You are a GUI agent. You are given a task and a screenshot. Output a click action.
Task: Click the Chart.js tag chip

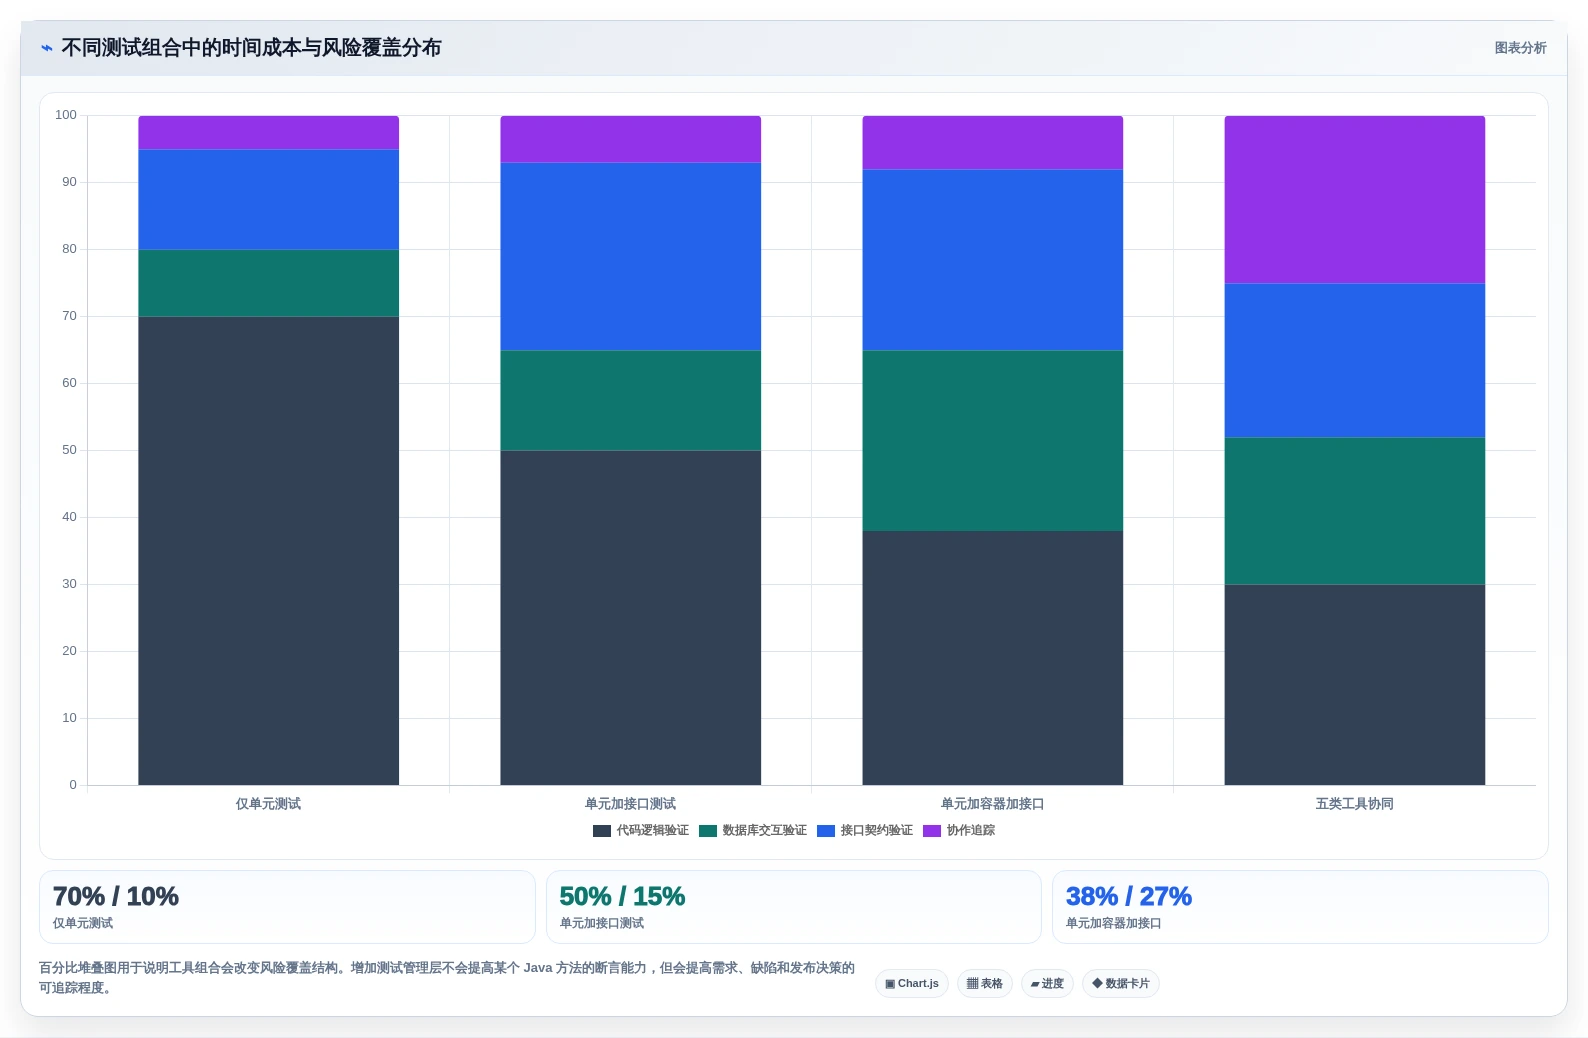912,984
